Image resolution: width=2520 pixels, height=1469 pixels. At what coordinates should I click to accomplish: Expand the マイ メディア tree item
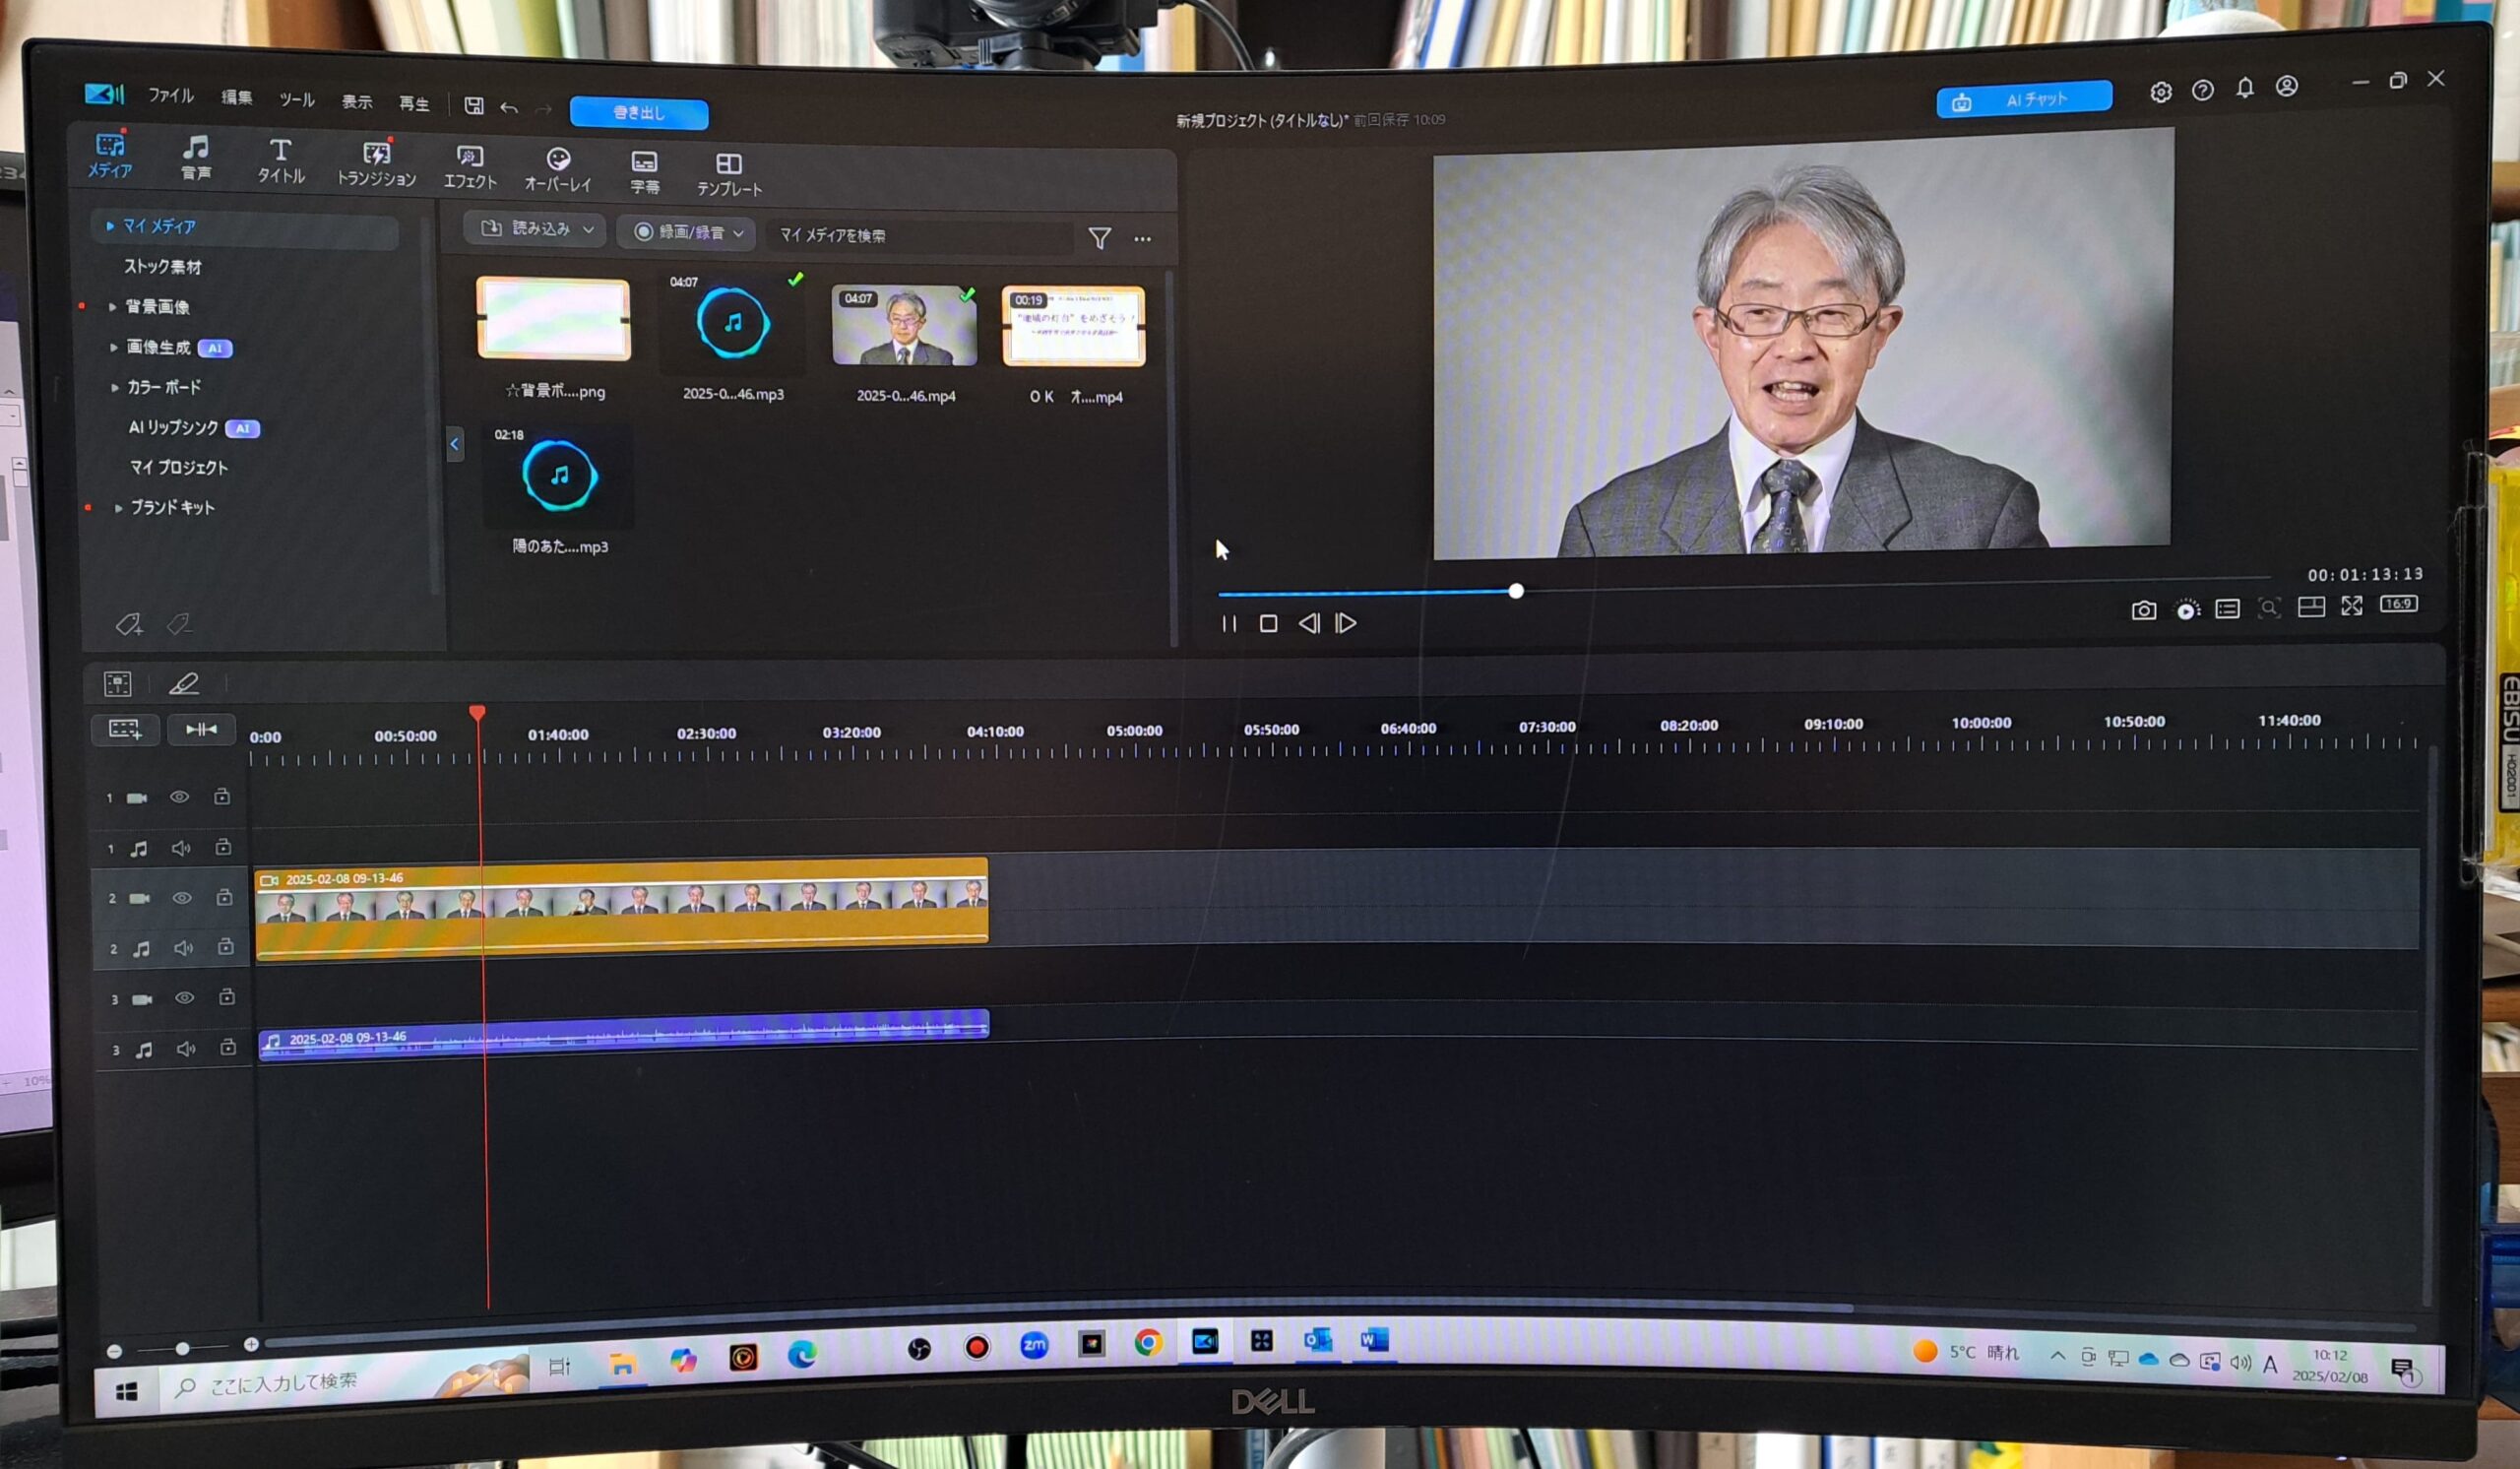coord(110,226)
